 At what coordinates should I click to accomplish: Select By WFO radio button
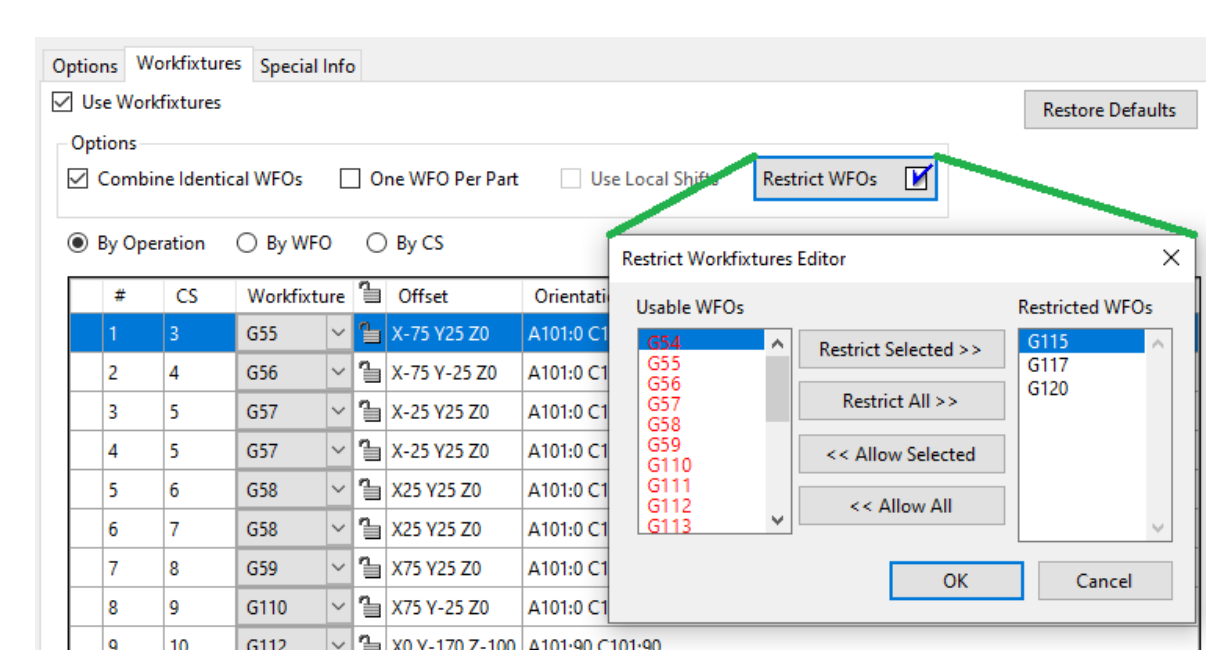click(x=246, y=243)
